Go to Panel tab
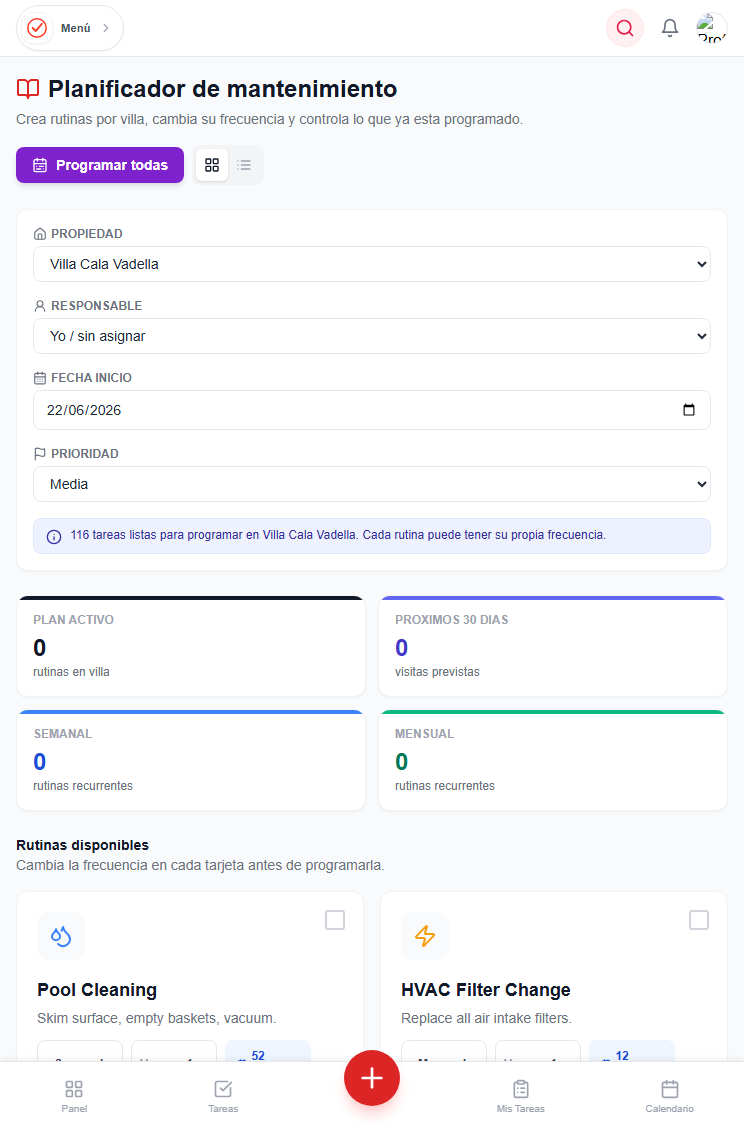The width and height of the screenshot is (744, 1133). 74,1096
